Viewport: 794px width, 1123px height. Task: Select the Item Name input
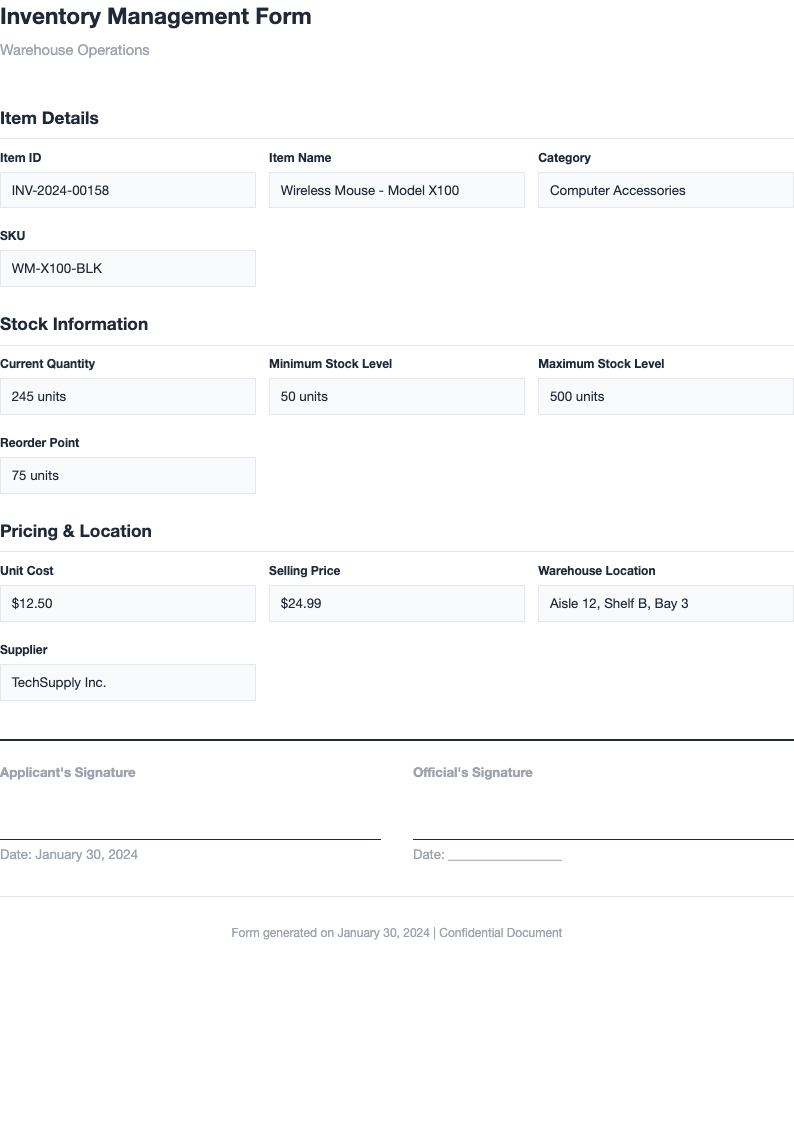click(x=396, y=190)
